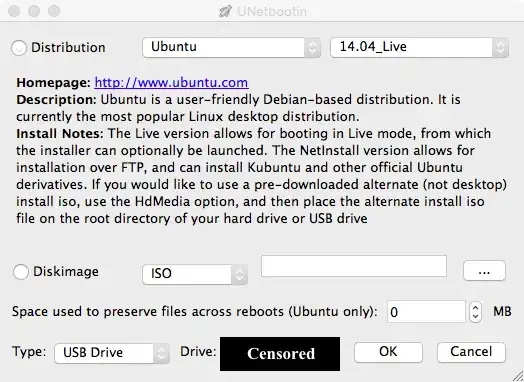Click the 'Space used to preserve files' label
The height and width of the screenshot is (382, 524).
(x=194, y=311)
